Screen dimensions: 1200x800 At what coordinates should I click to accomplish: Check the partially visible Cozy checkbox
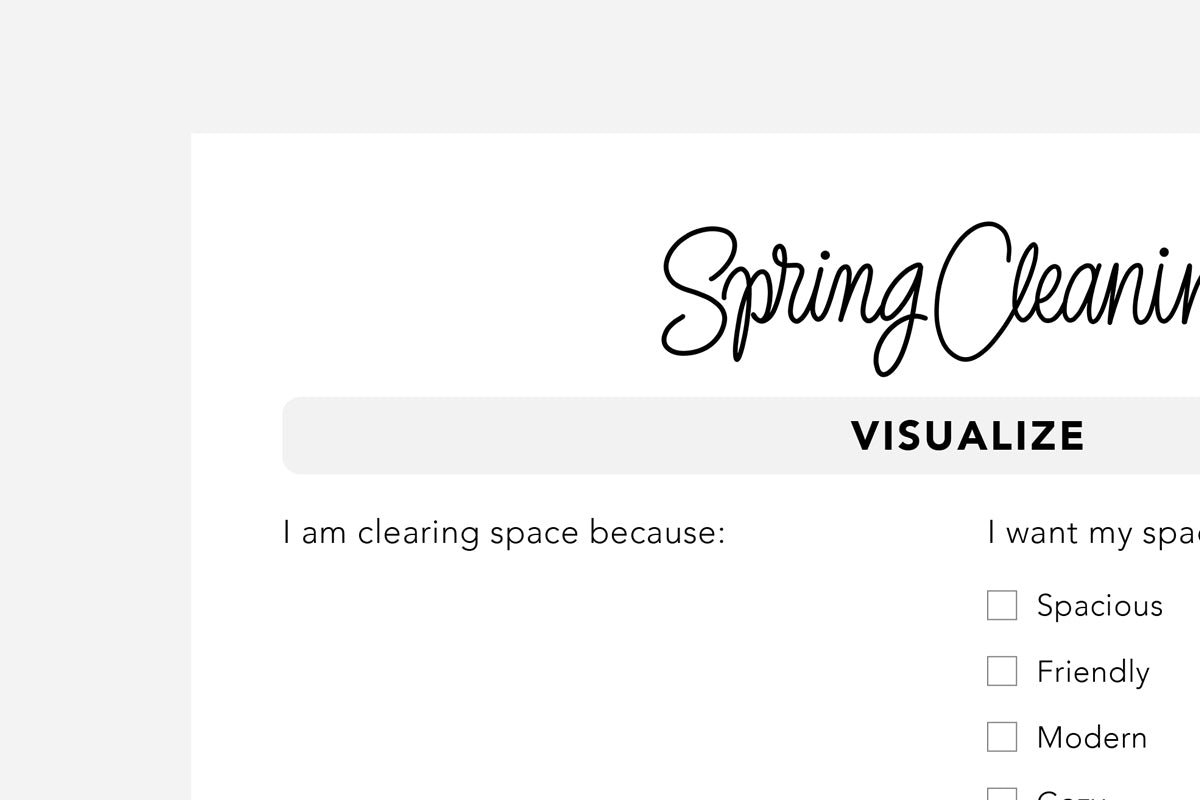coord(1002,795)
